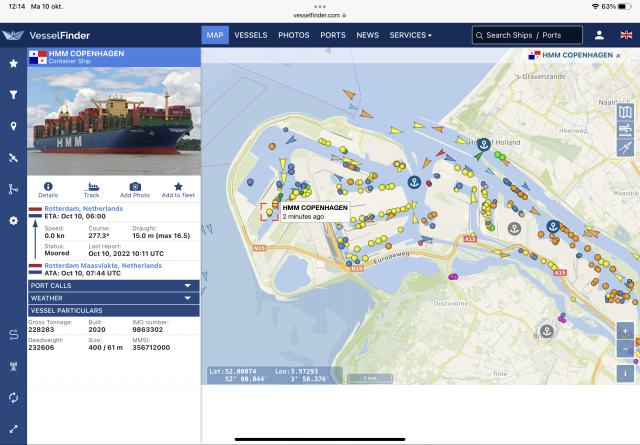This screenshot has width=640, height=445.
Task: Open PHOTOS tab
Action: click(x=293, y=35)
